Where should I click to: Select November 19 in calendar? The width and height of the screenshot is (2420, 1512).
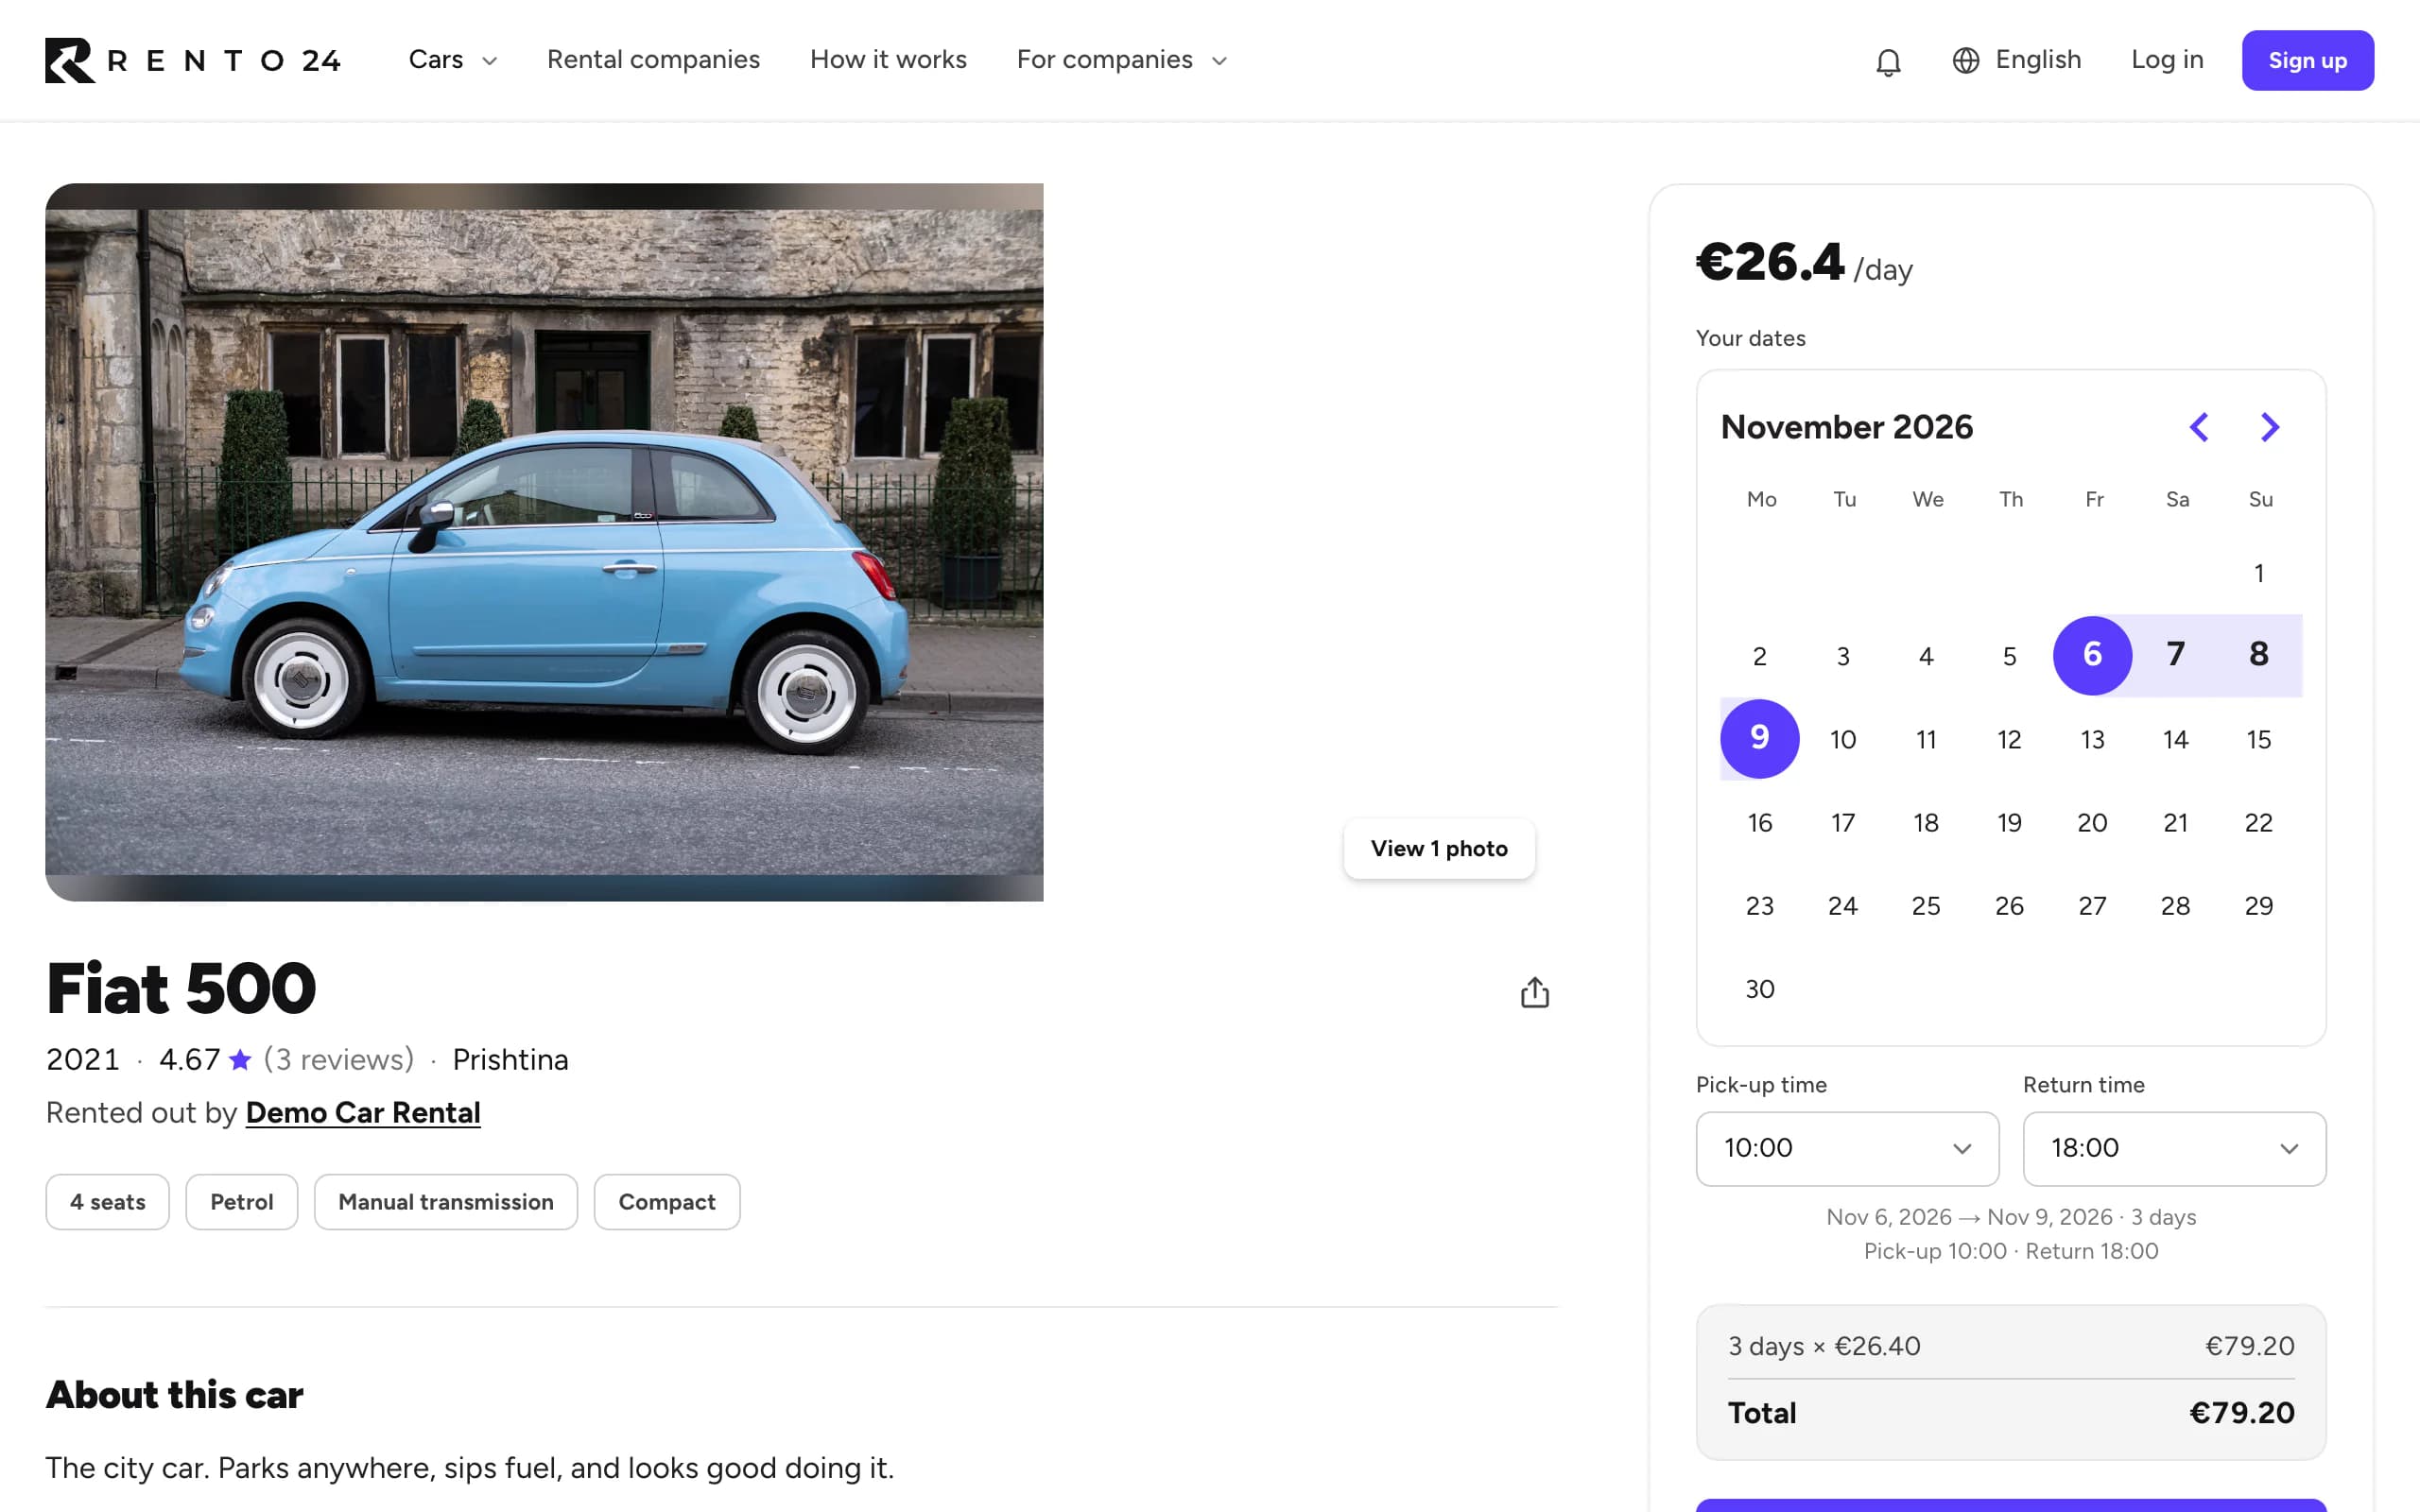(x=2009, y=822)
